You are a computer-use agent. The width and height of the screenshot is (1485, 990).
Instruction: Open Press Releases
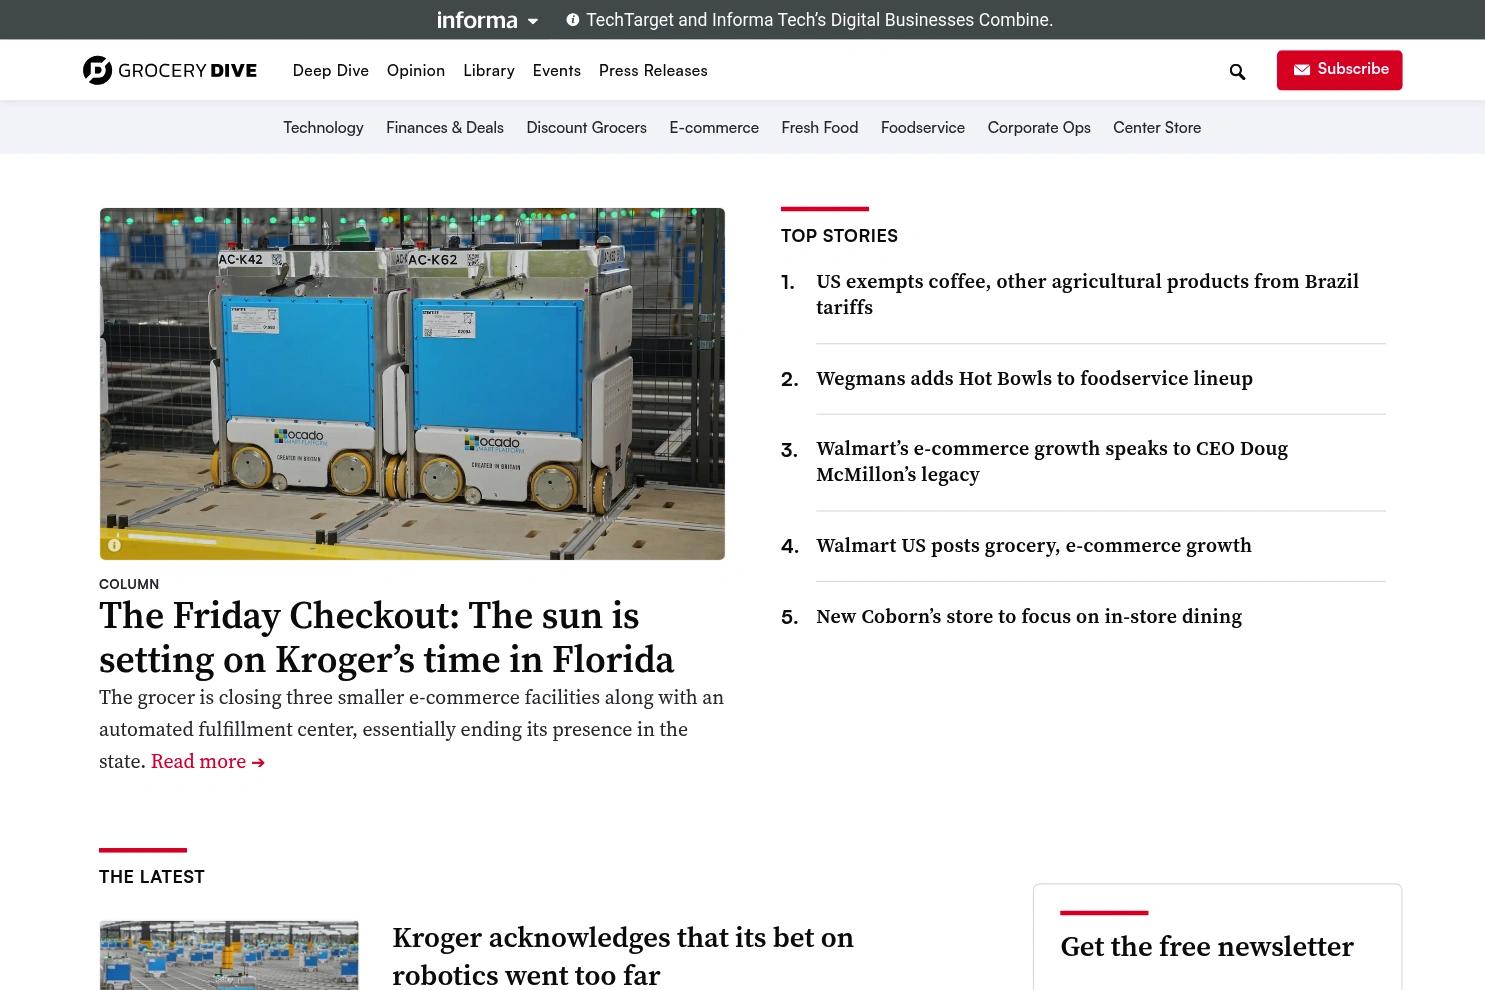(653, 70)
